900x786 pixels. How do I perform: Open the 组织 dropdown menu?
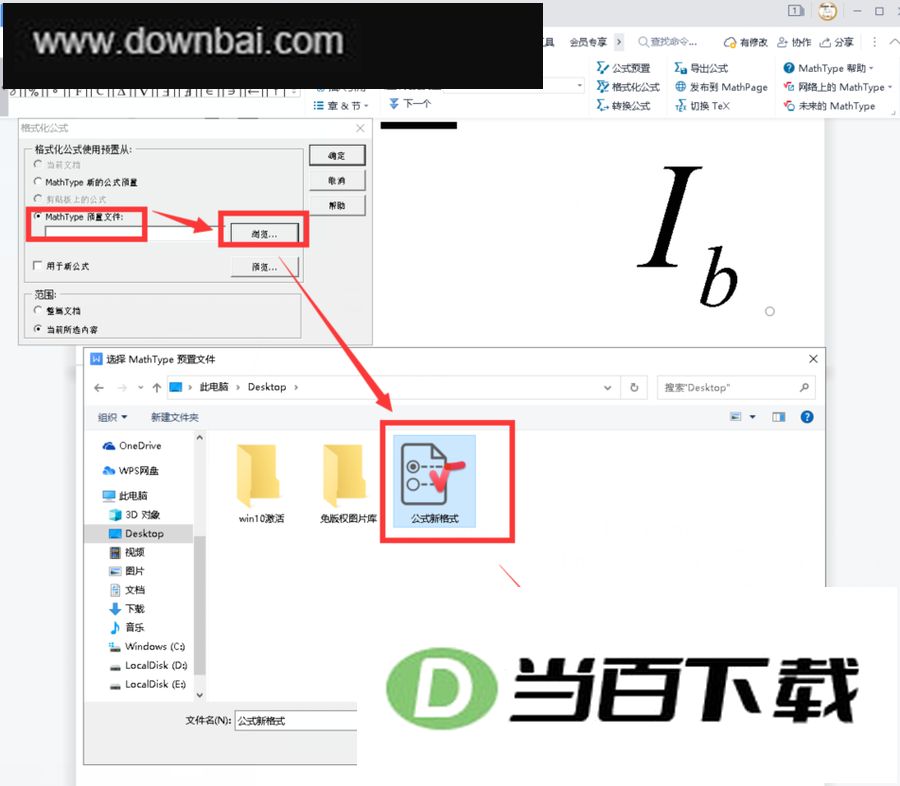(x=112, y=417)
